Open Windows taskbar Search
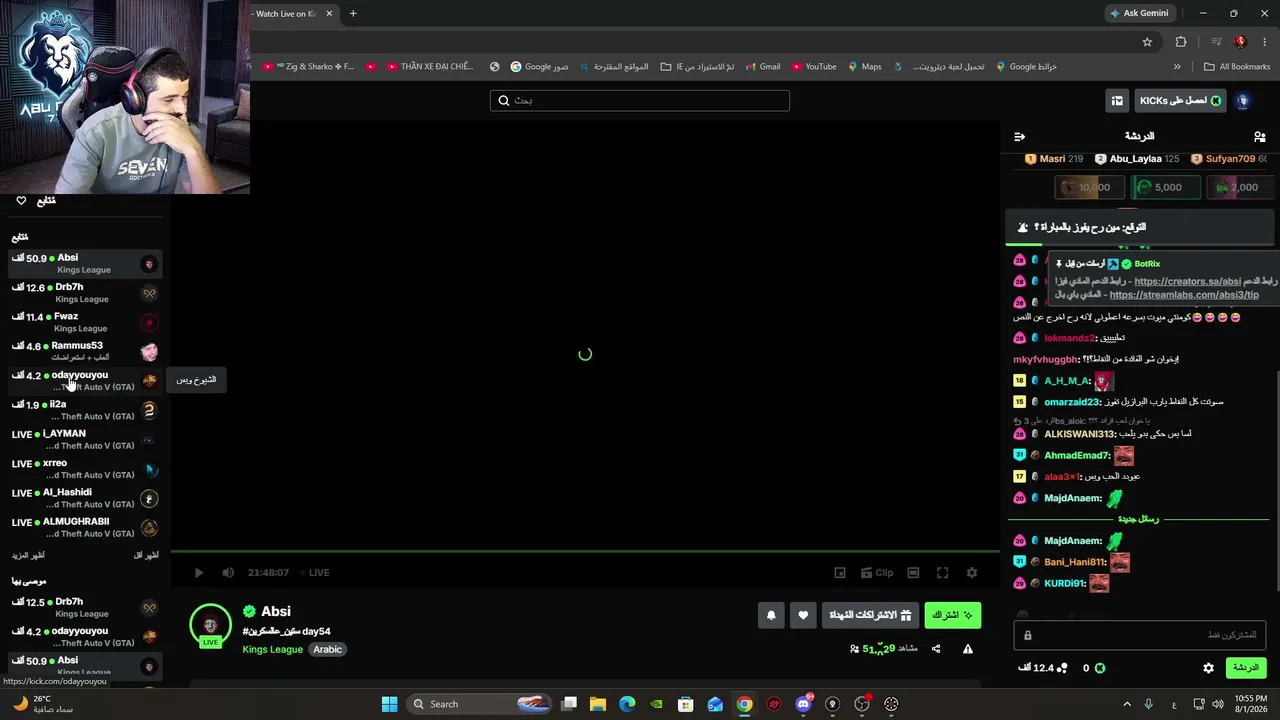The image size is (1280, 720). click(480, 704)
